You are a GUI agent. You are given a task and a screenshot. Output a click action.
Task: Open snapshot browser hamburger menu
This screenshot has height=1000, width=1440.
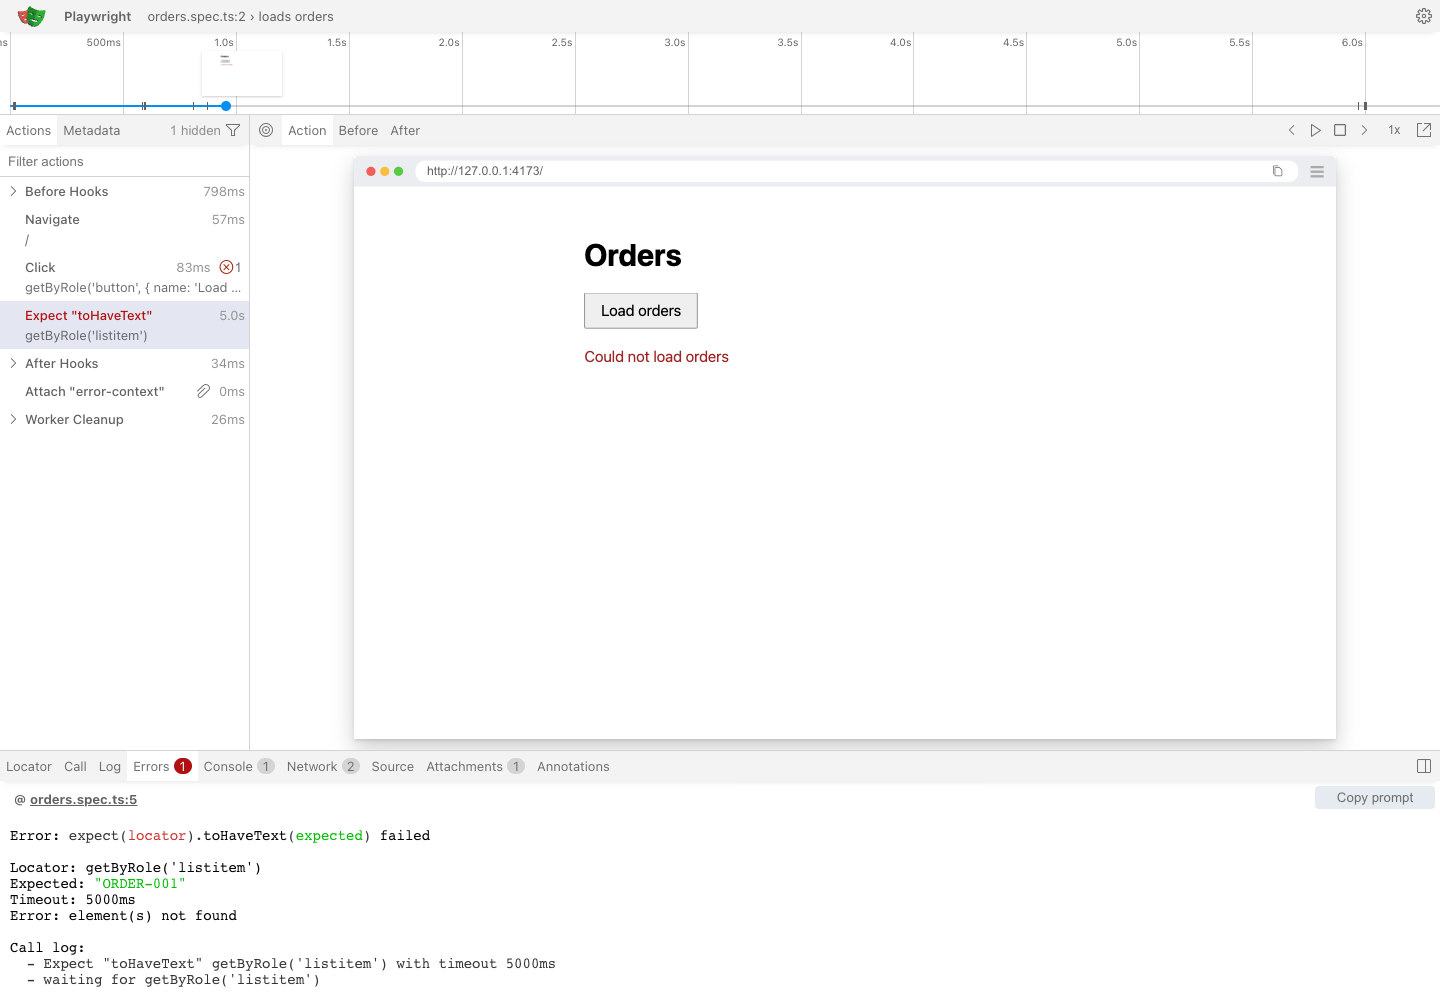coord(1317,171)
